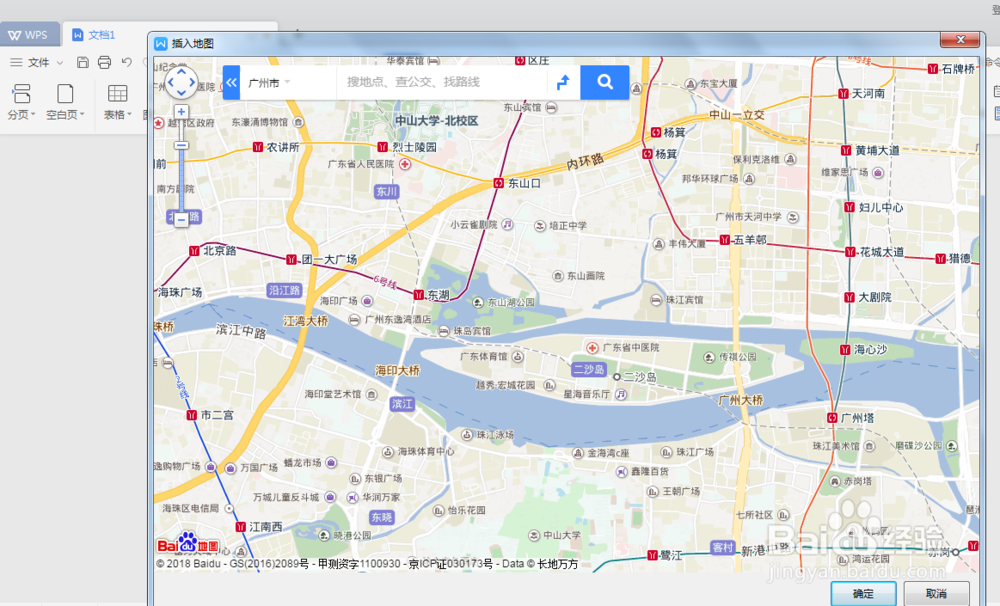This screenshot has width=1000, height=606.
Task: Click the 北京路 metro station marker
Action: [x=194, y=251]
